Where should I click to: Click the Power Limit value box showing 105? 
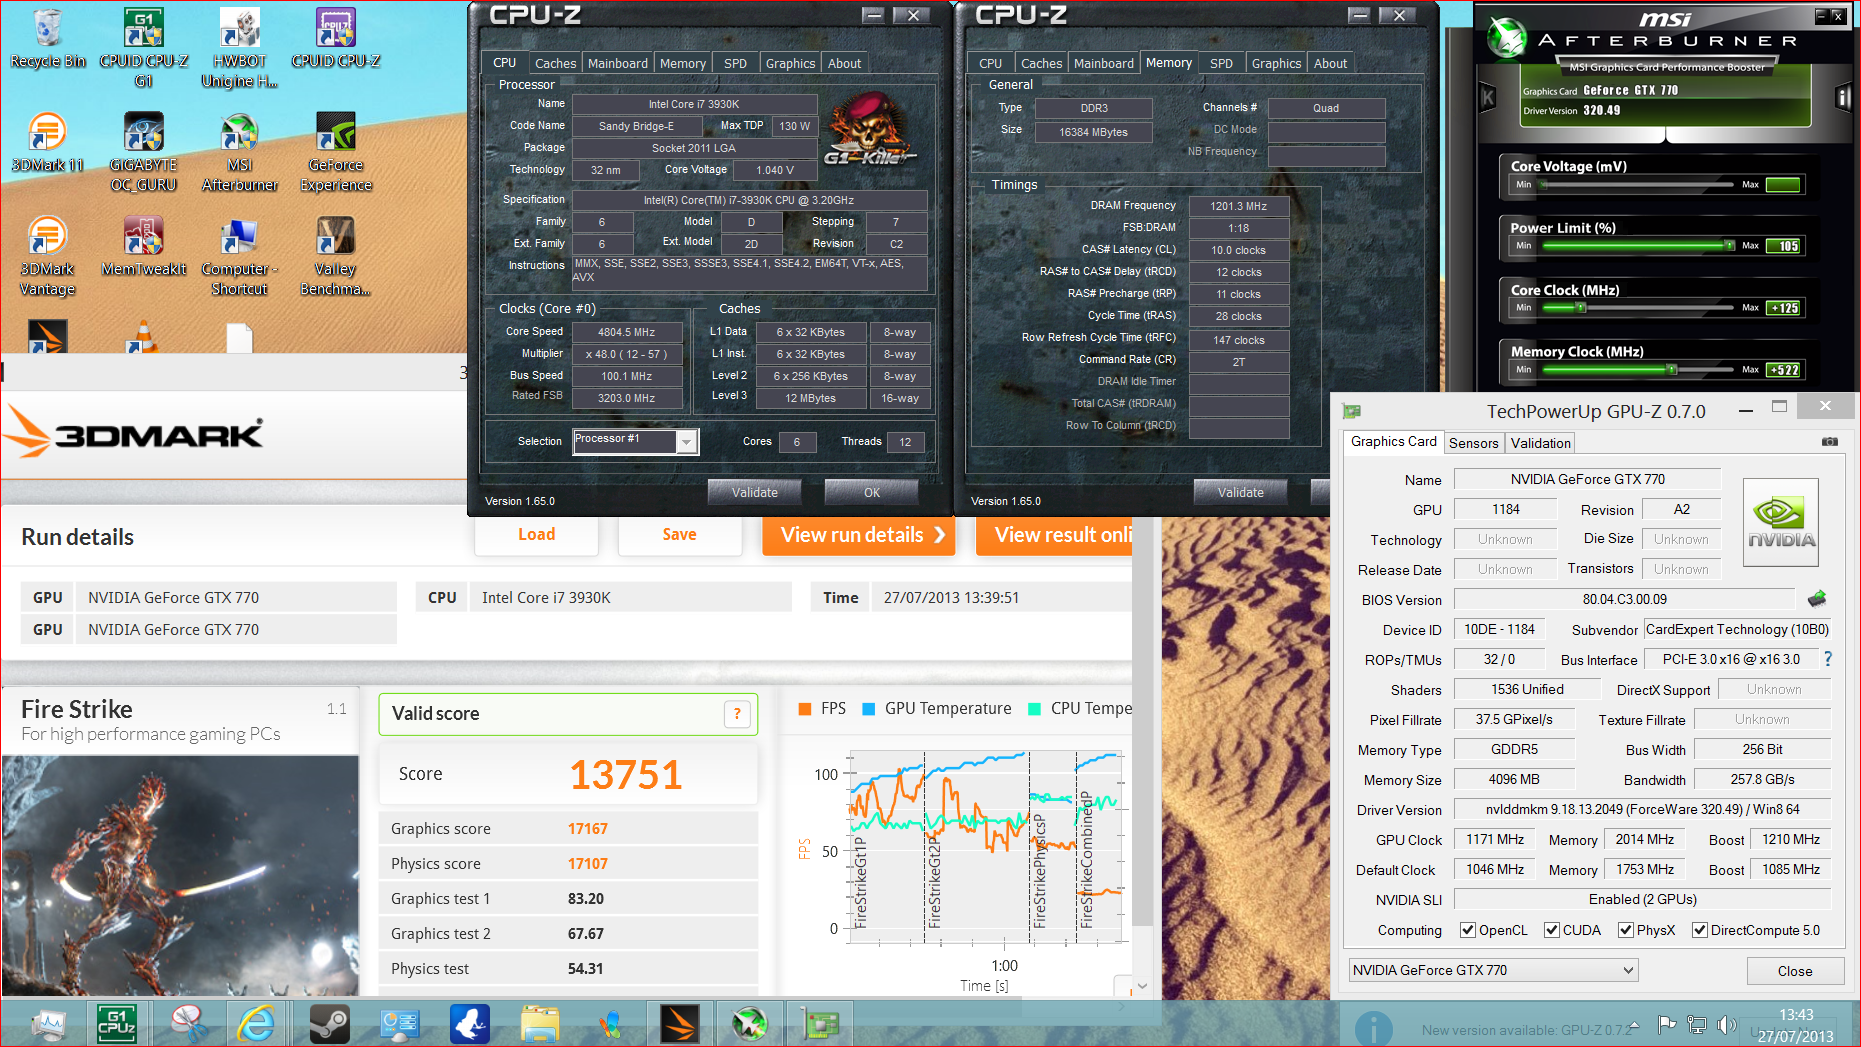coord(1783,246)
